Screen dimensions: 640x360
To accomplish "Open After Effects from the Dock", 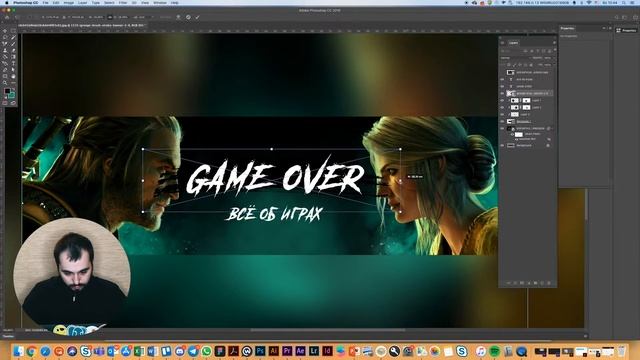I will [300, 351].
